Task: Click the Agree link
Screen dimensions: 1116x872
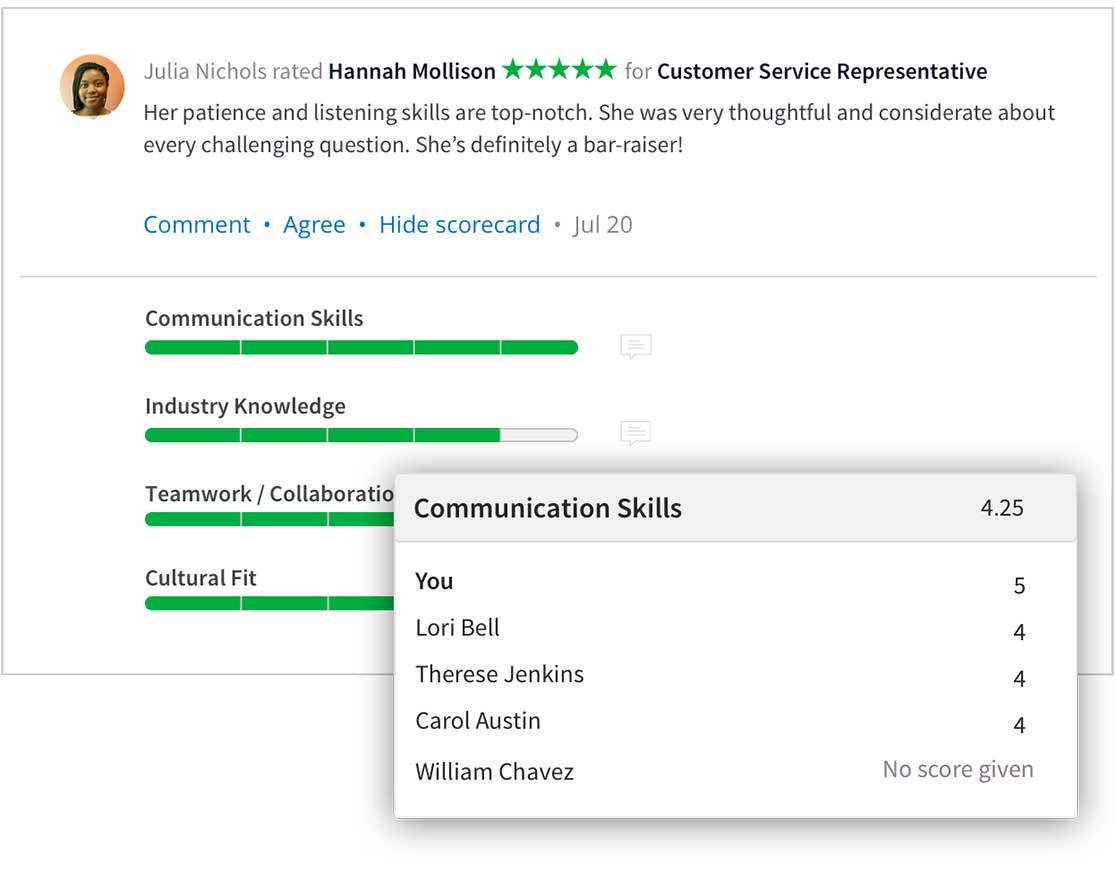Action: point(314,224)
